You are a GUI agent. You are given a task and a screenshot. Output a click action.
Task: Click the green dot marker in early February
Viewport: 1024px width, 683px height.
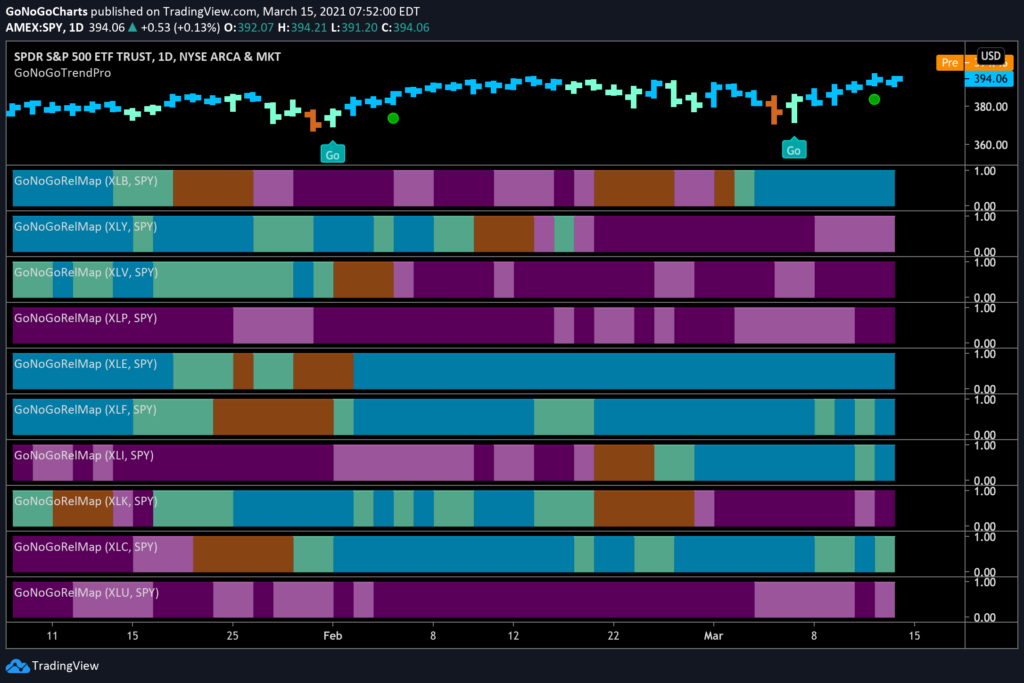(x=392, y=118)
